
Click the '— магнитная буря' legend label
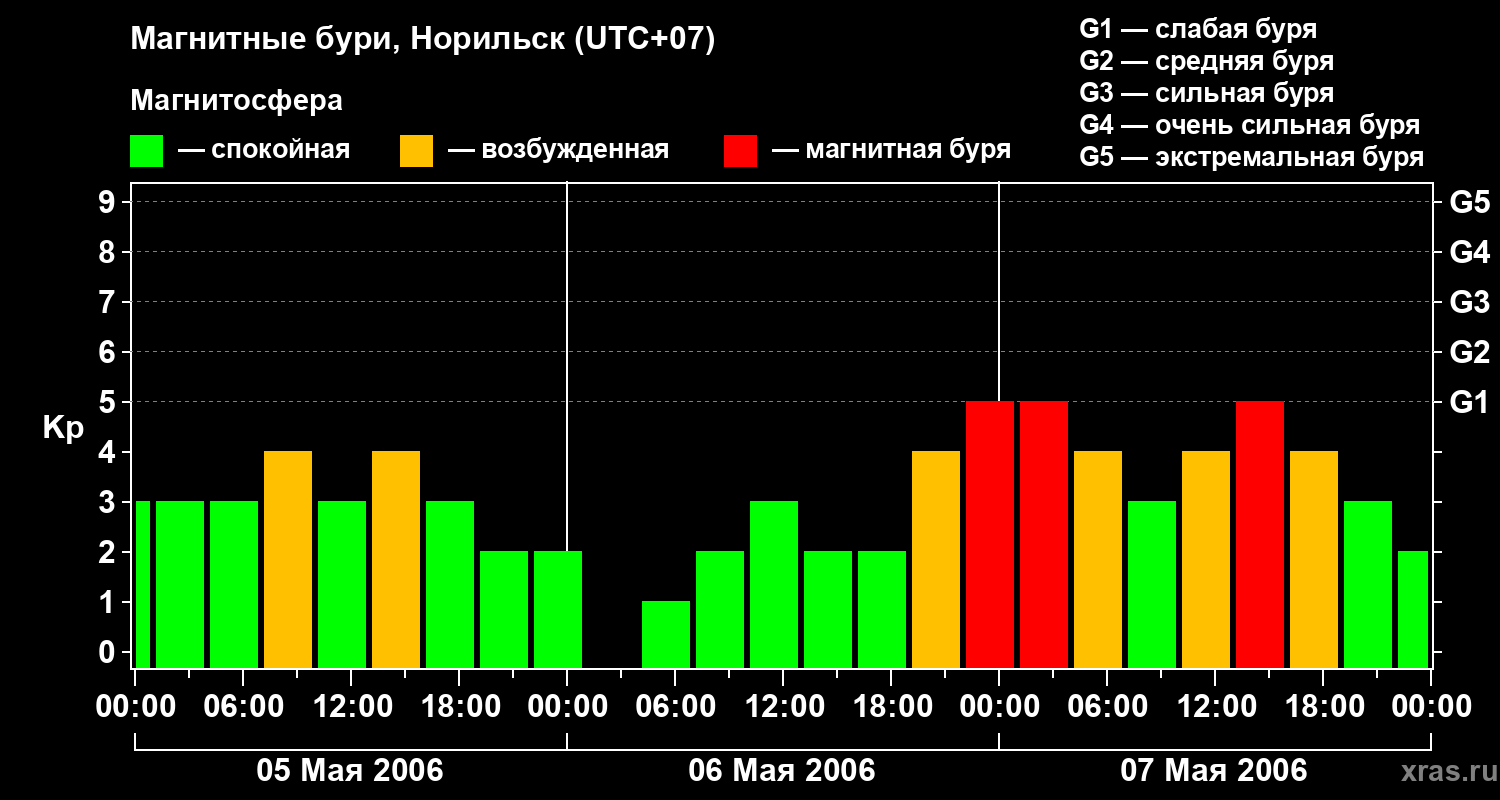coord(892,151)
